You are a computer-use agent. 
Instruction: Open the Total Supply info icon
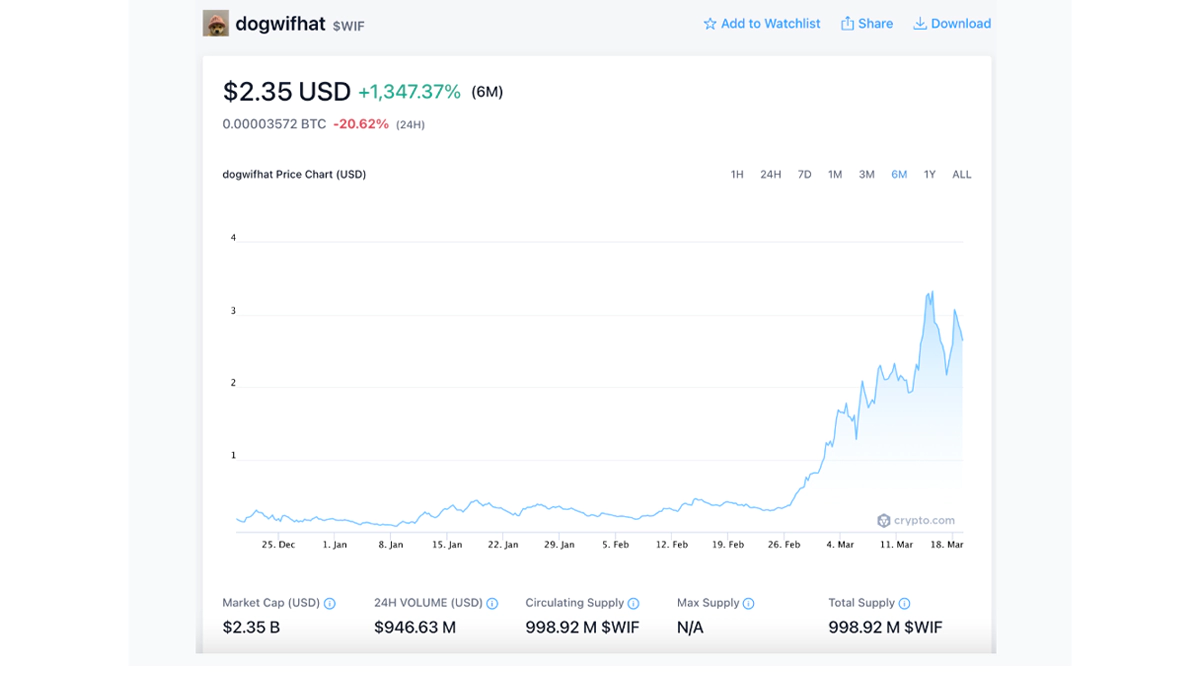[x=904, y=604]
